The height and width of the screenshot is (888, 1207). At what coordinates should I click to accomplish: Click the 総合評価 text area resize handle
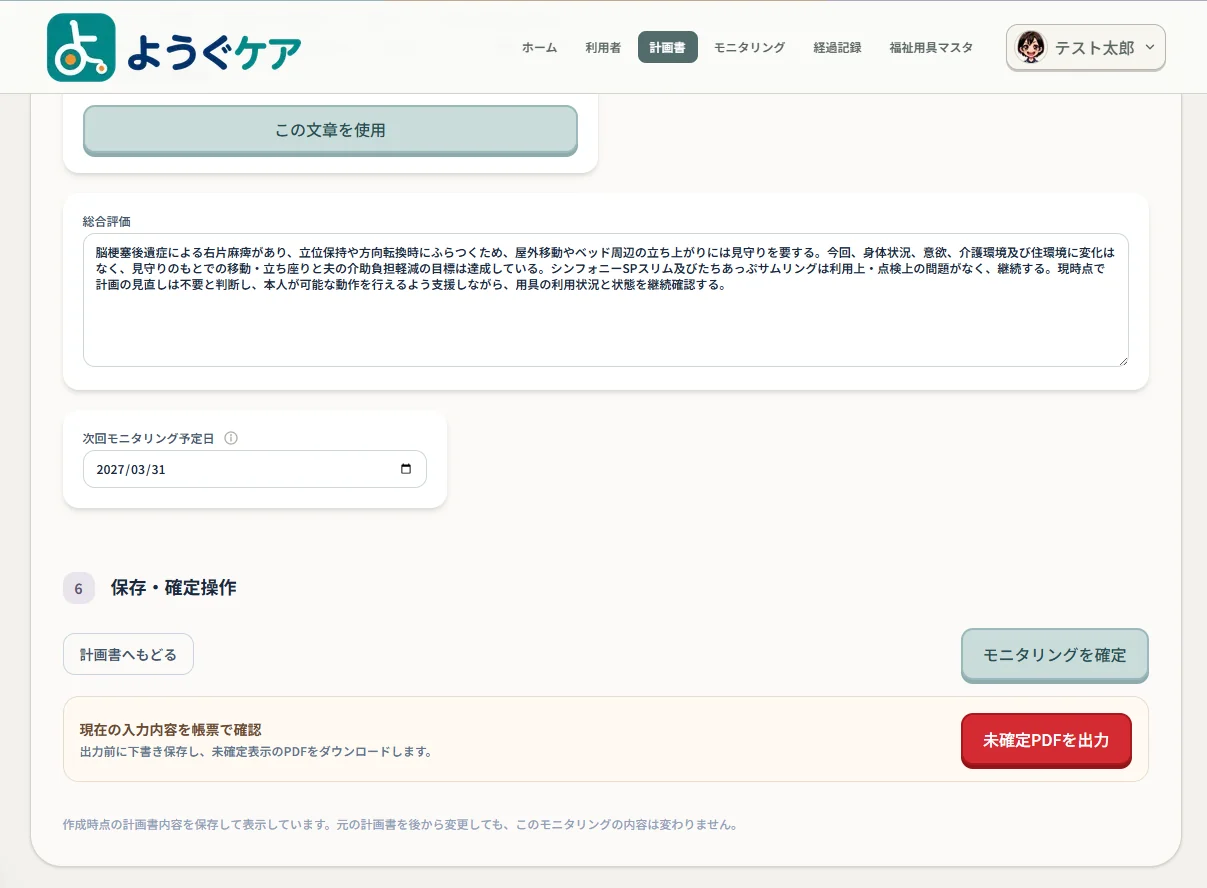pyautogui.click(x=1122, y=360)
